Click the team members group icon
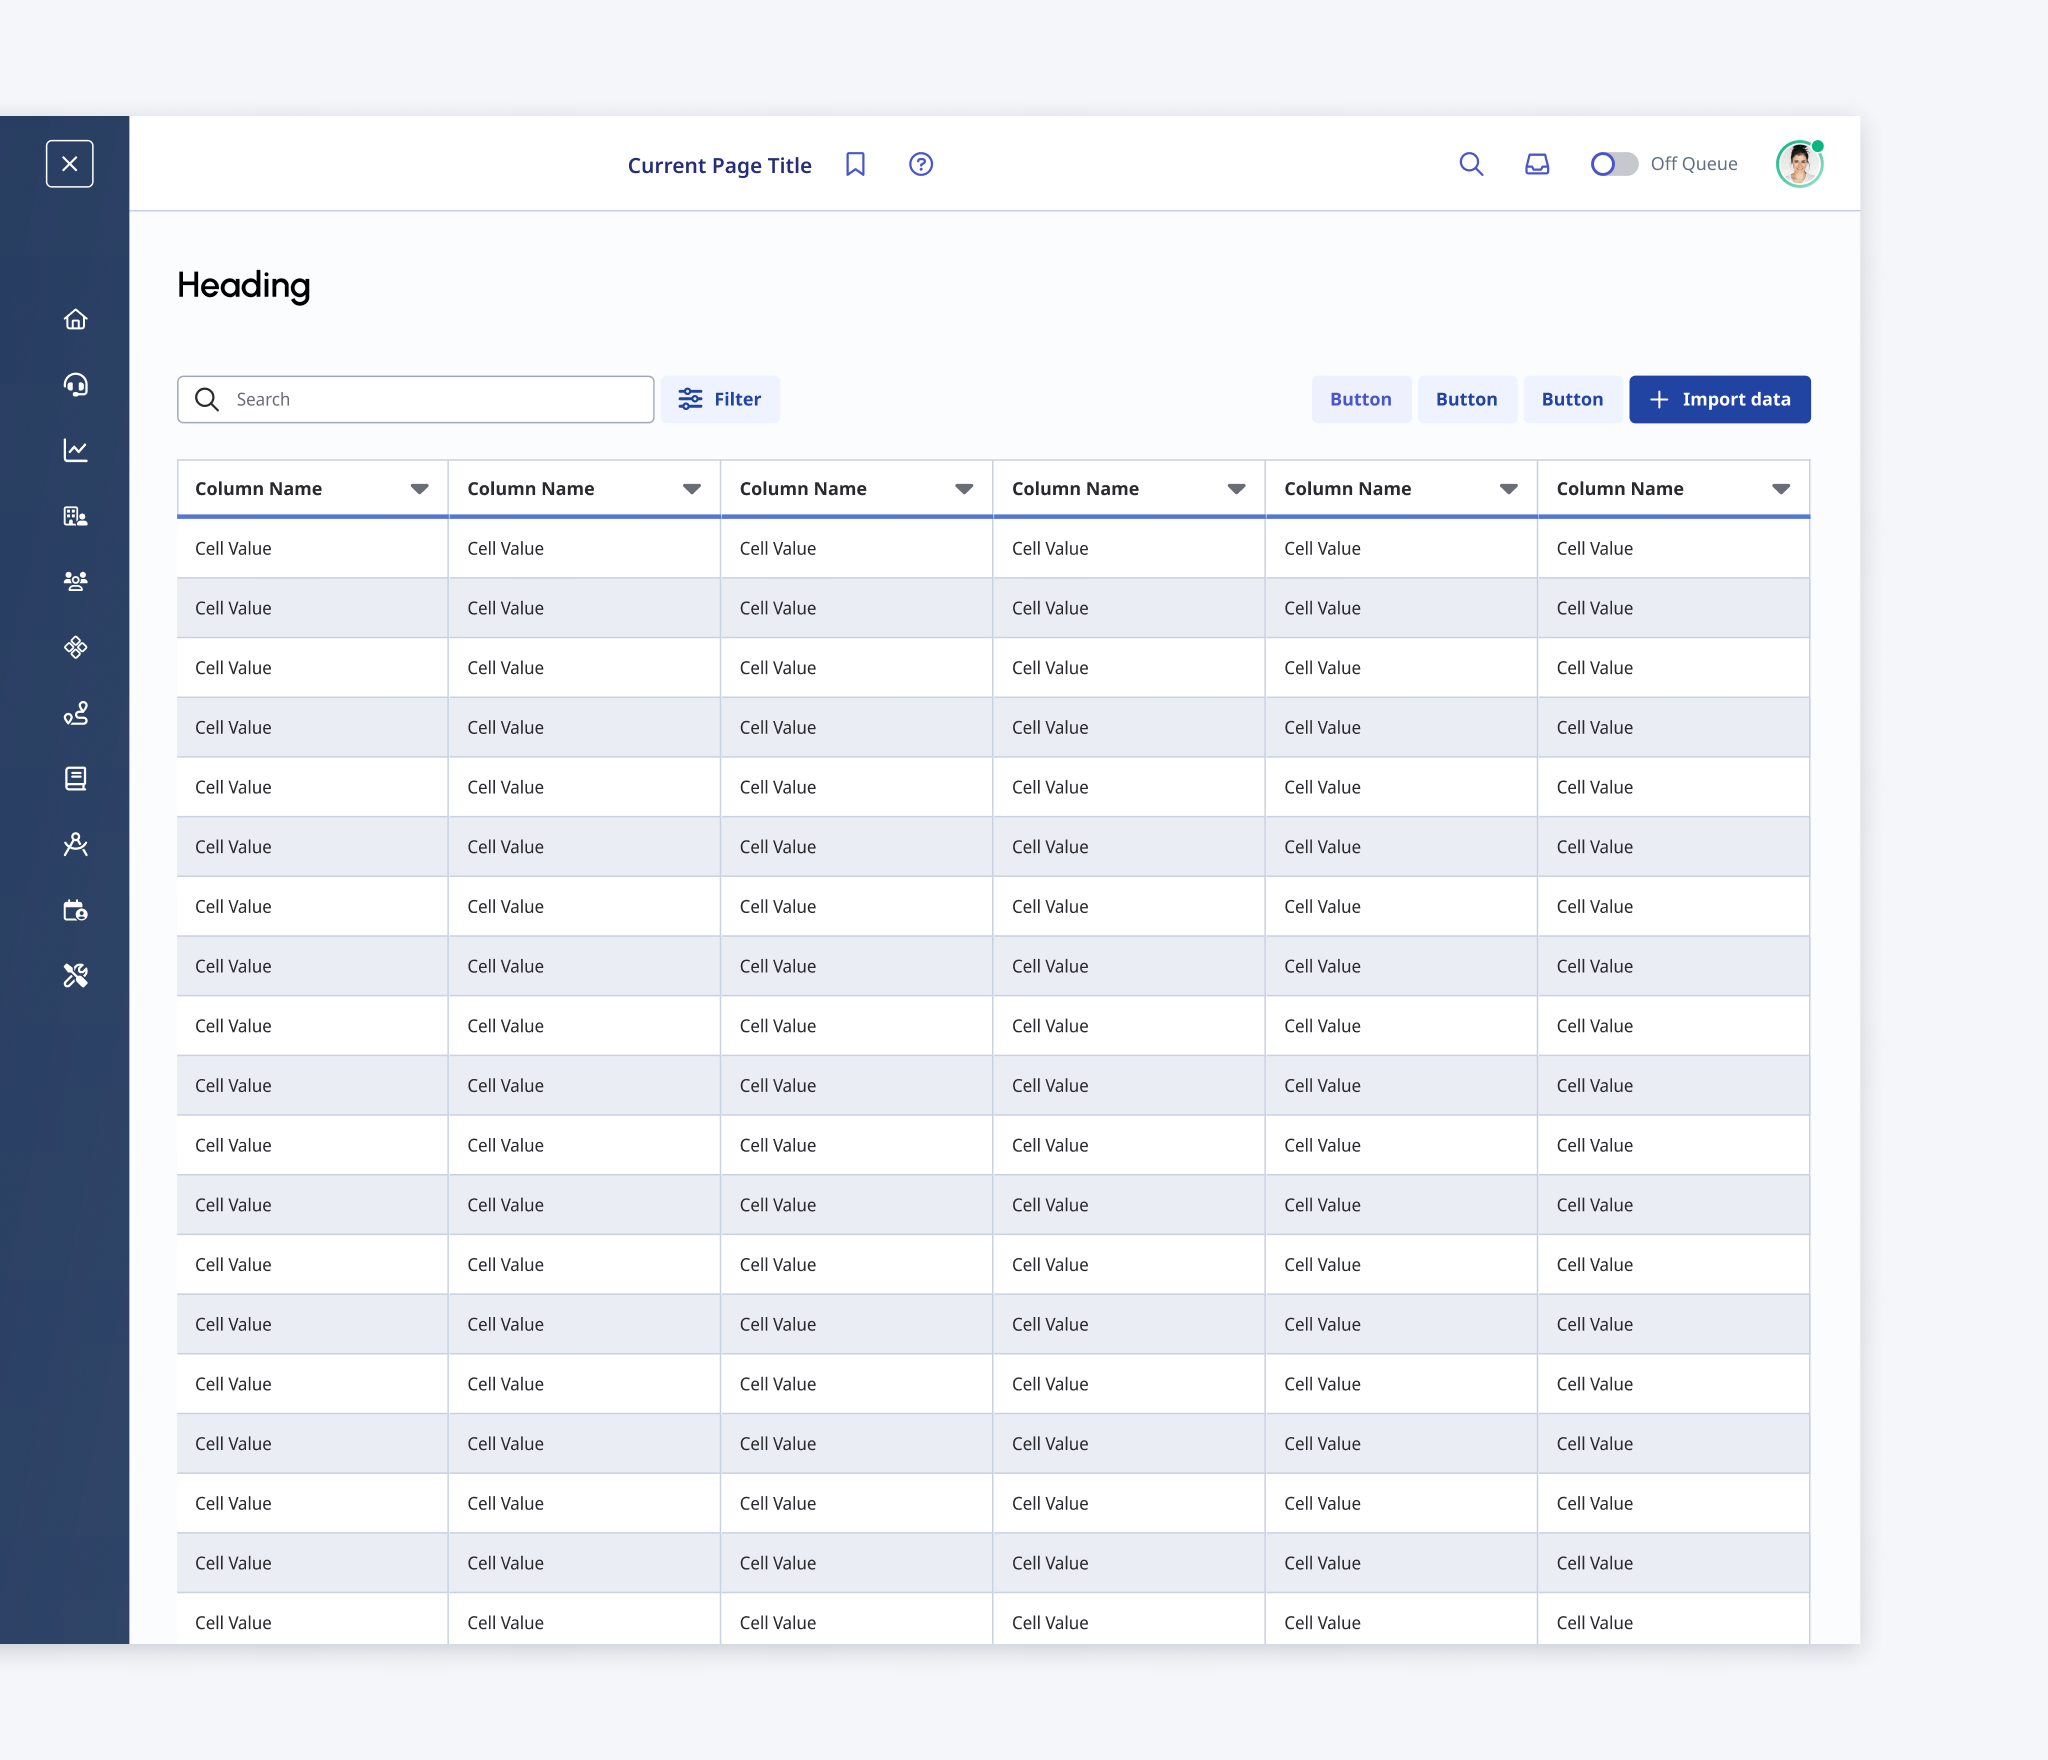2048x1760 pixels. pyautogui.click(x=75, y=581)
